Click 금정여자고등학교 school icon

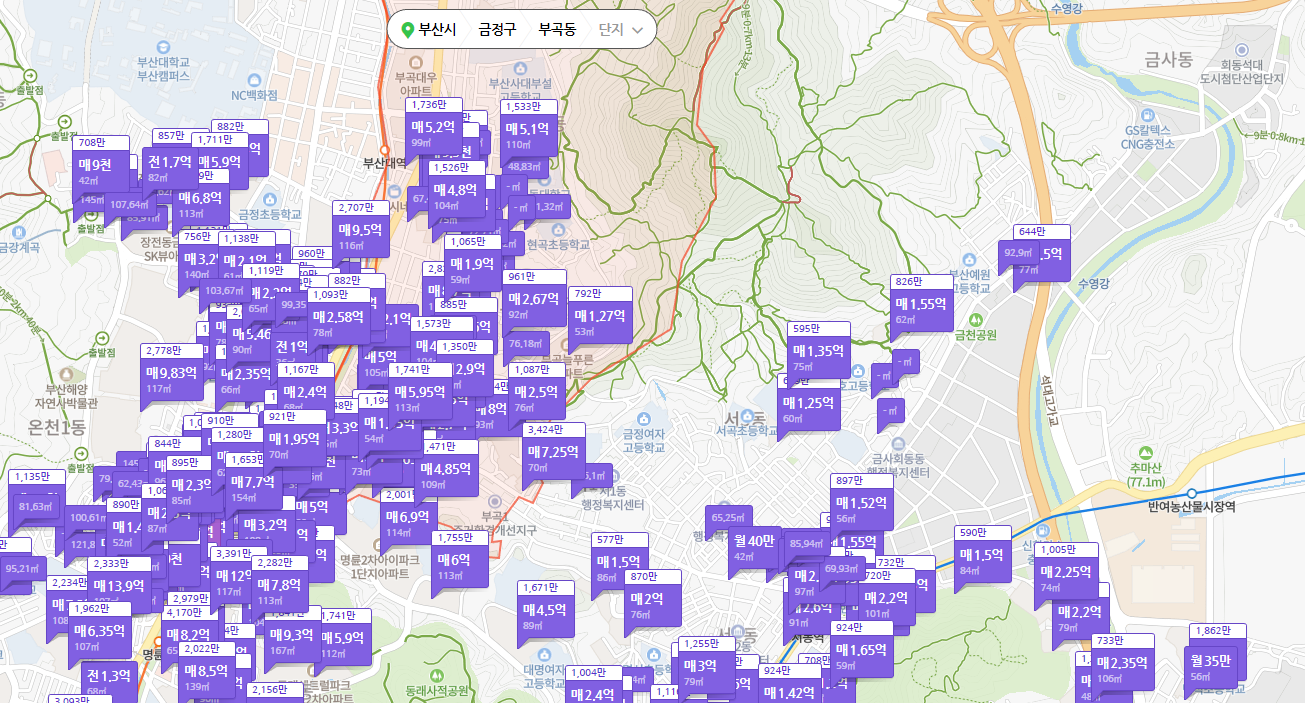(x=644, y=417)
